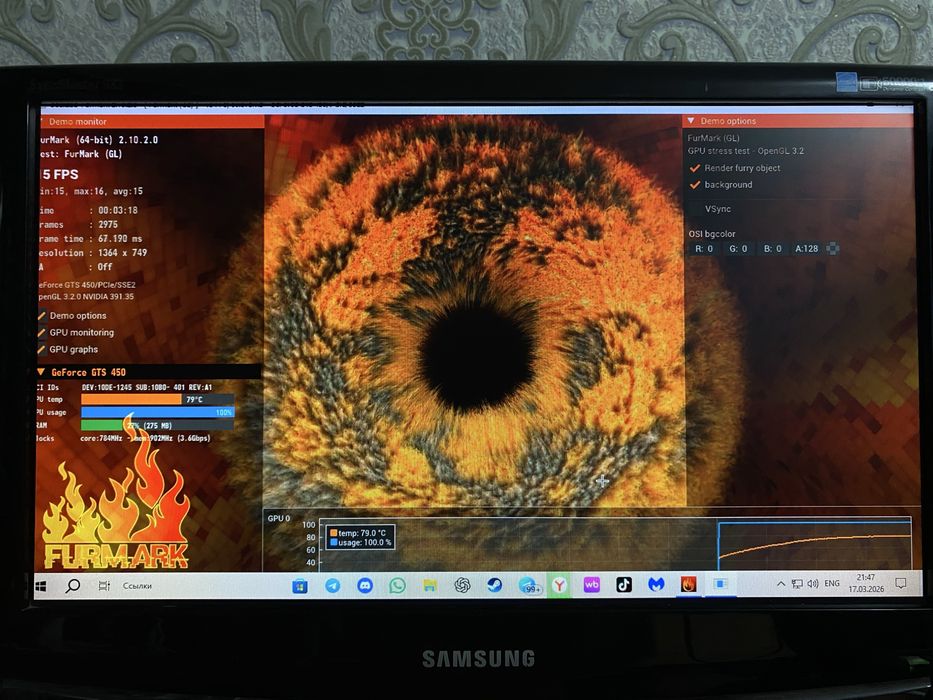Viewport: 933px width, 700px height.
Task: Toggle the GPU monitoring checkbox
Action: click(x=42, y=333)
